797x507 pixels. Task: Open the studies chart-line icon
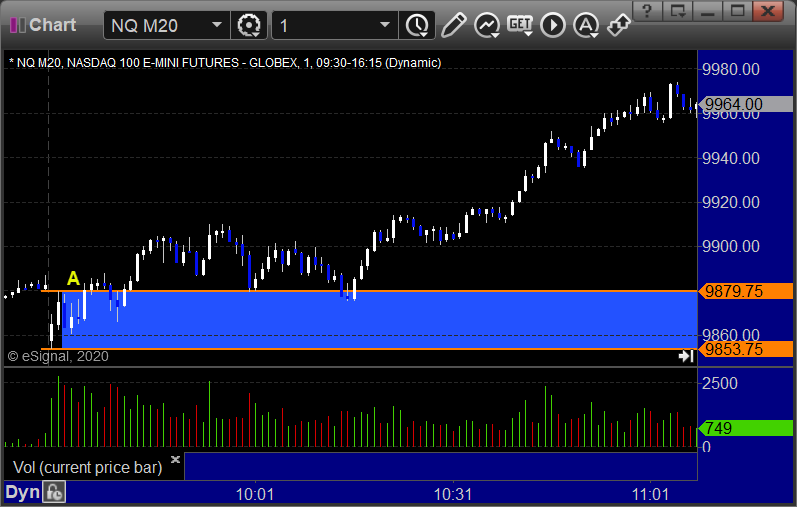[487, 25]
